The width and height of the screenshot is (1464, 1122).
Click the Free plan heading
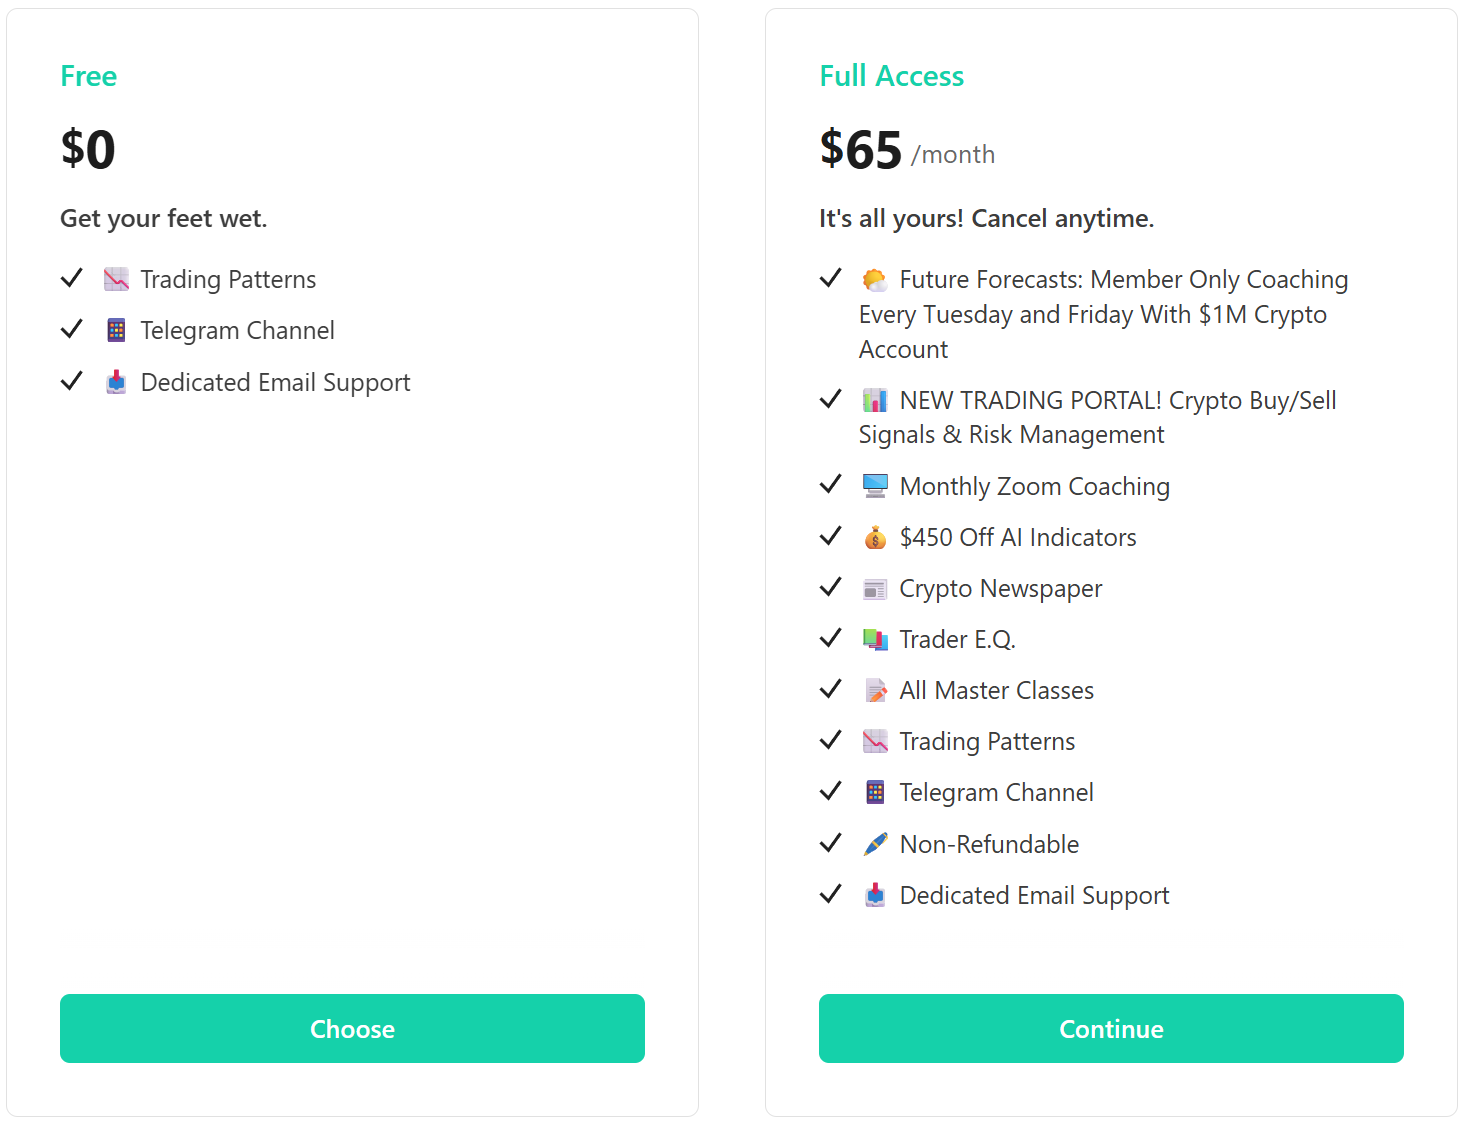tap(88, 76)
